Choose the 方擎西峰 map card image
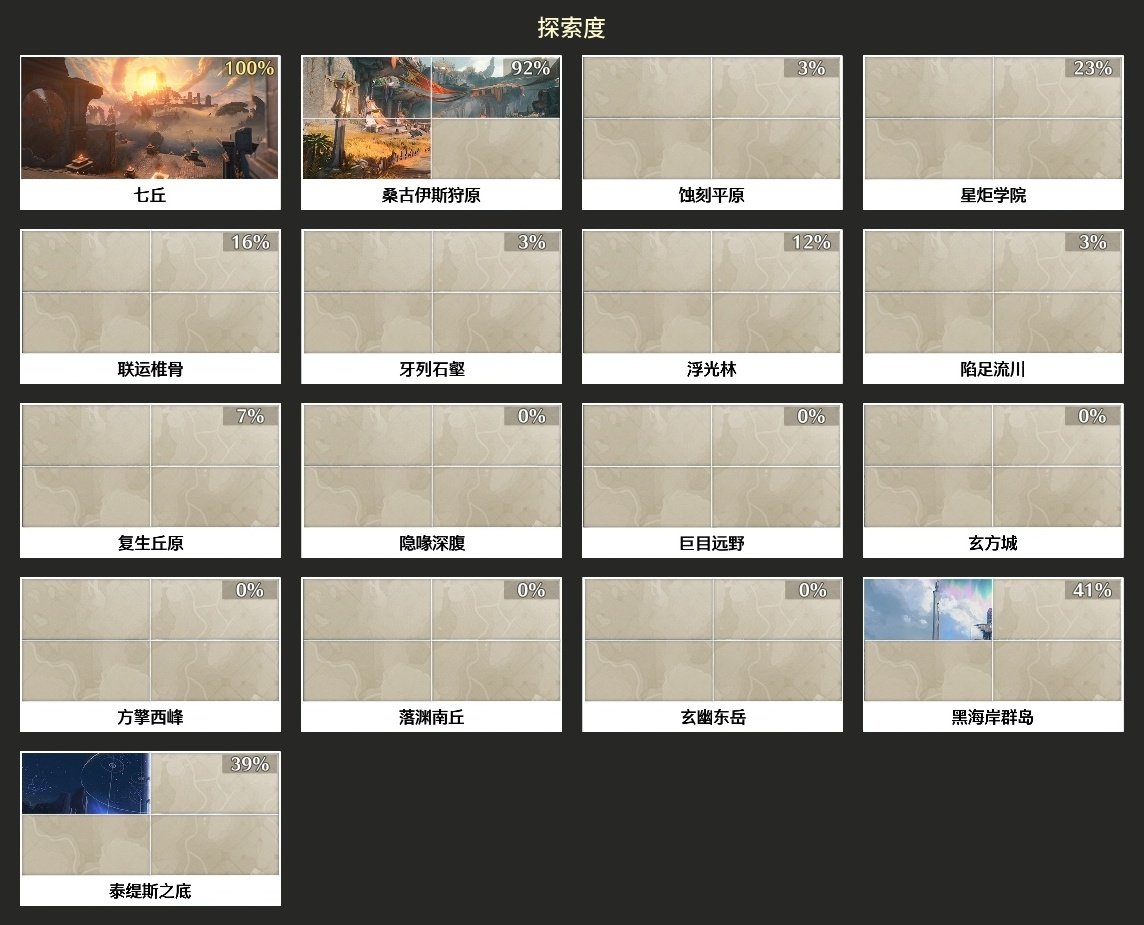The height and width of the screenshot is (925, 1144). (150, 640)
